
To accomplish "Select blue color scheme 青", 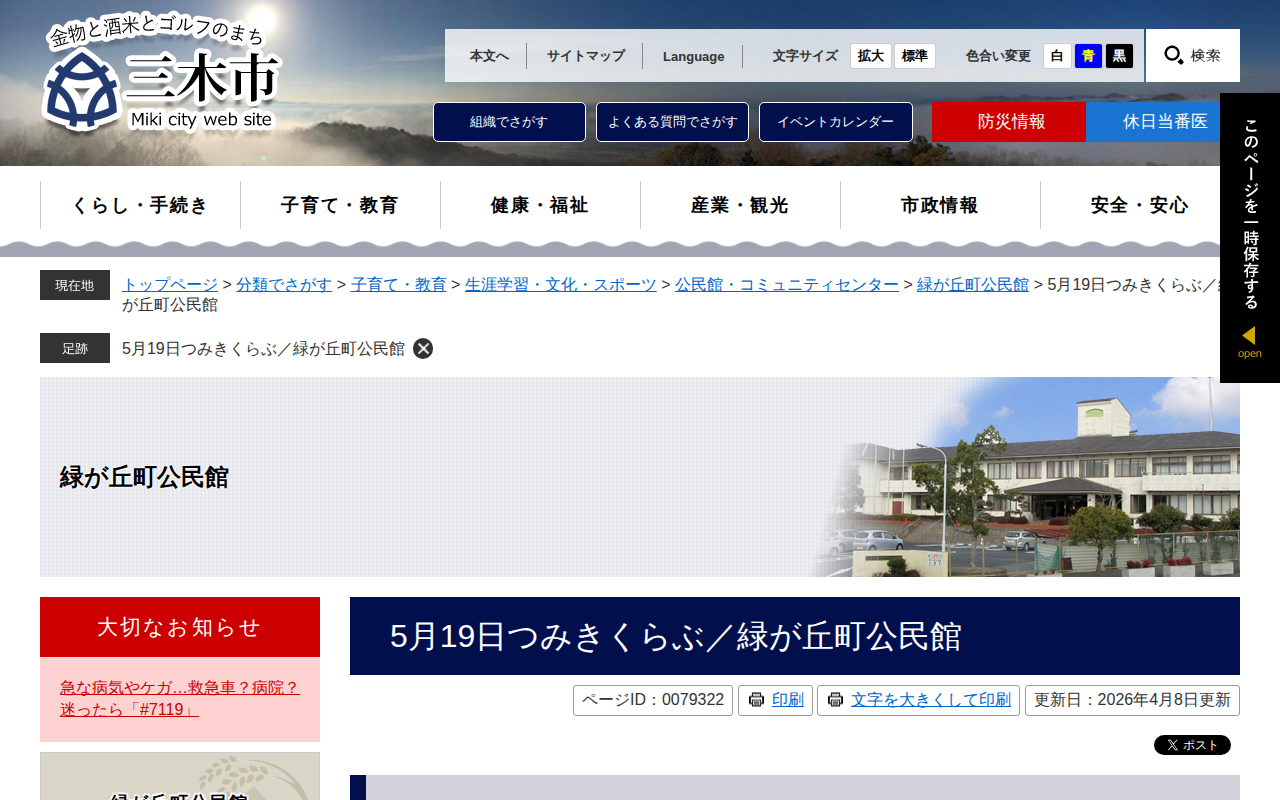I will (x=1088, y=56).
